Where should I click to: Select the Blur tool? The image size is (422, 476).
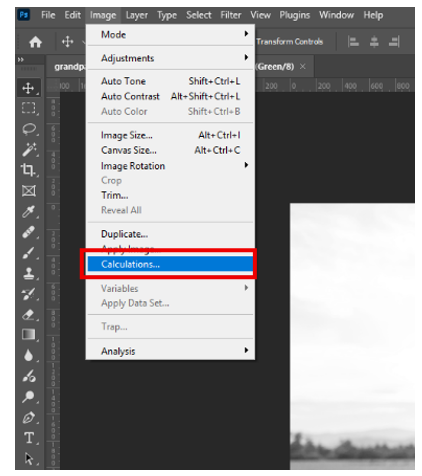(29, 355)
